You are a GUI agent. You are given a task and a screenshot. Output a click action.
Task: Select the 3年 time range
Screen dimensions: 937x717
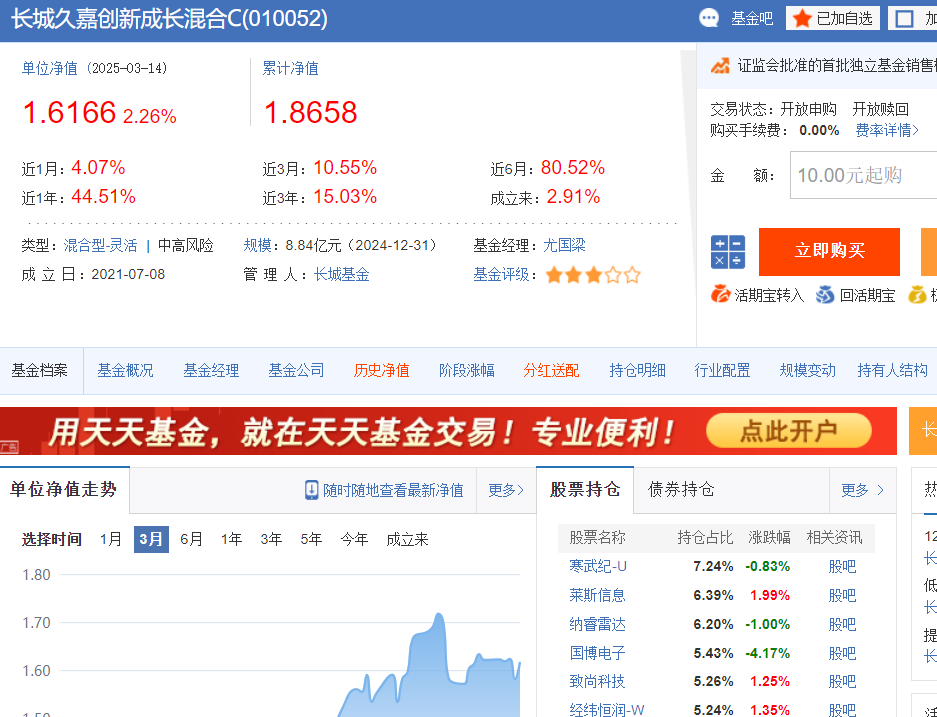click(x=271, y=540)
